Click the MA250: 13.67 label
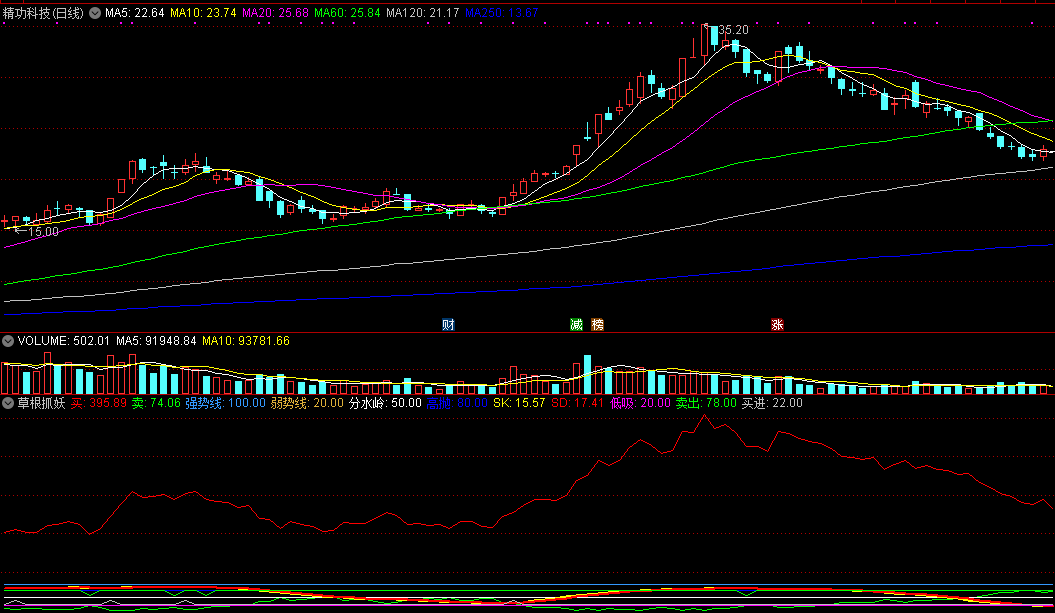The image size is (1055, 613). (502, 13)
